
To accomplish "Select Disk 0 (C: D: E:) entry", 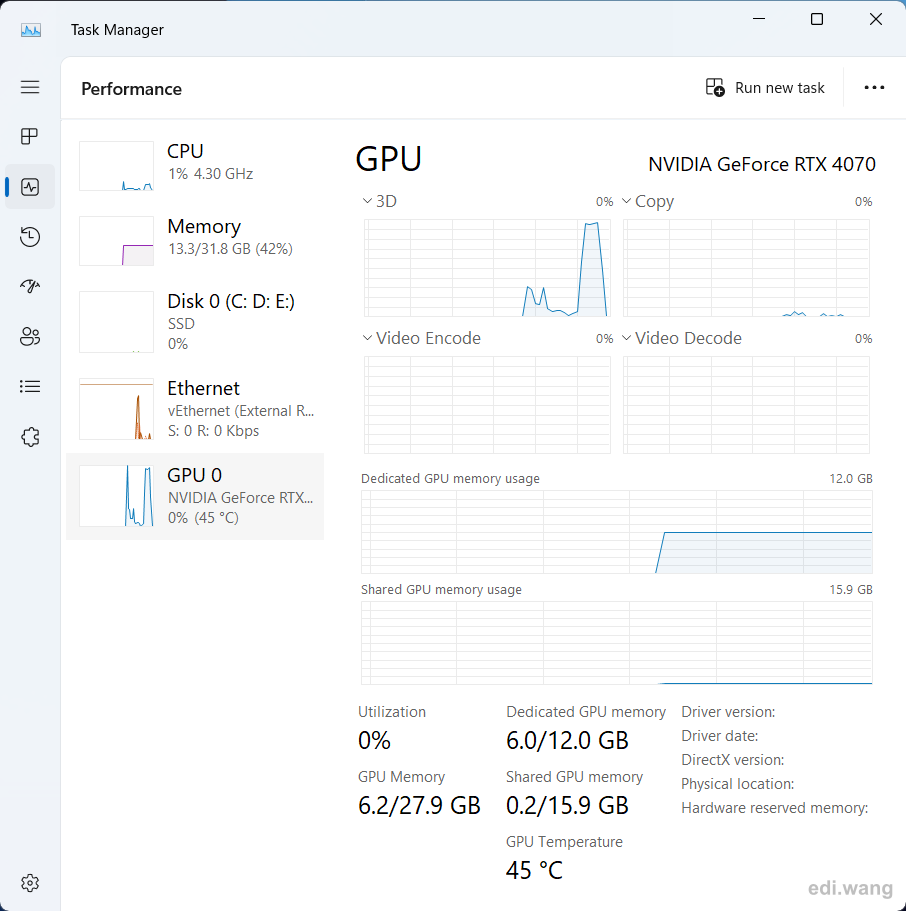I will tap(195, 322).
